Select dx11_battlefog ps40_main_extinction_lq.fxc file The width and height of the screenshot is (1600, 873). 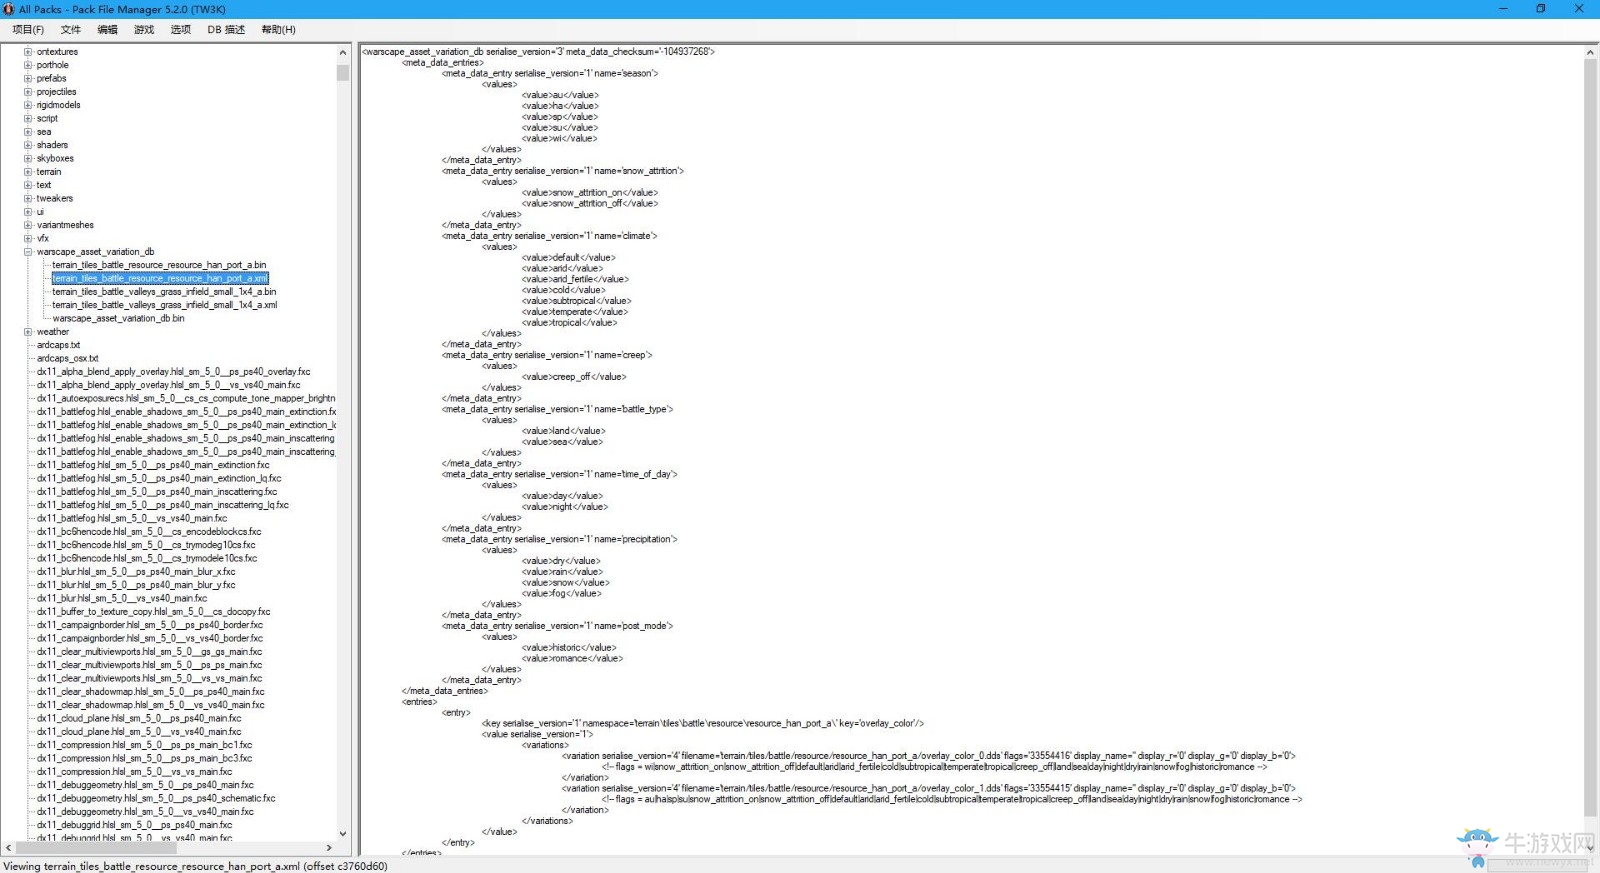pyautogui.click(x=159, y=478)
